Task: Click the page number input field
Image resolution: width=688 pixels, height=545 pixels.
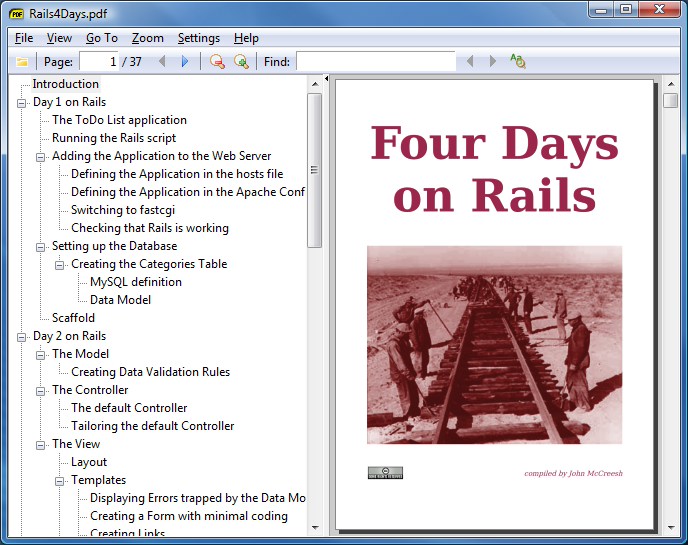Action: pyautogui.click(x=99, y=61)
